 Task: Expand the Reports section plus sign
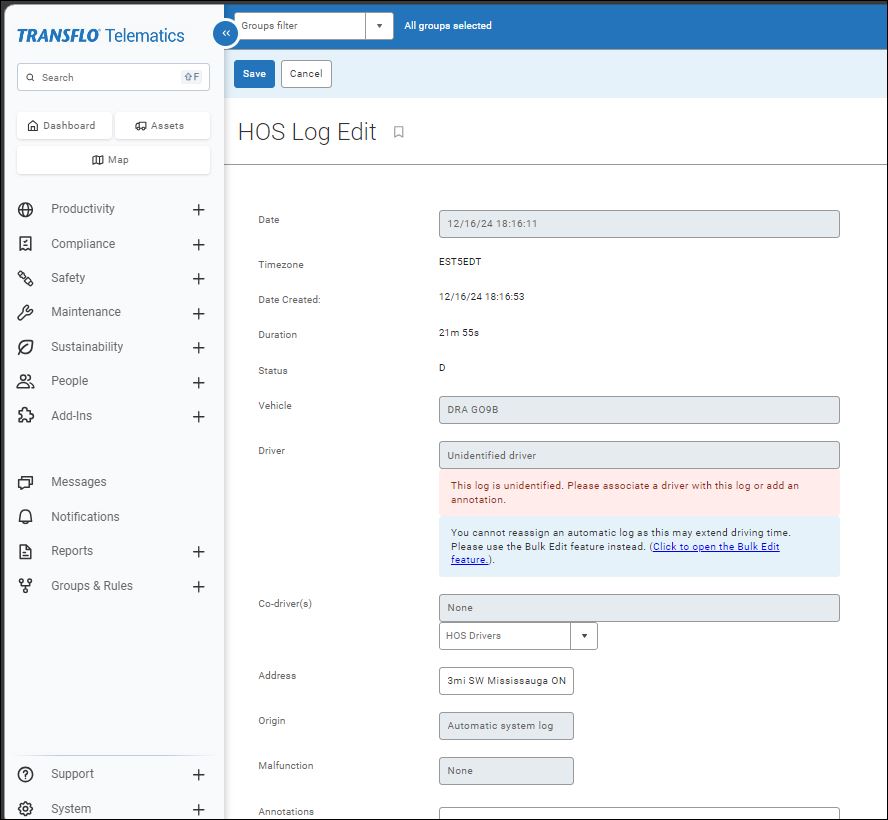coord(198,552)
